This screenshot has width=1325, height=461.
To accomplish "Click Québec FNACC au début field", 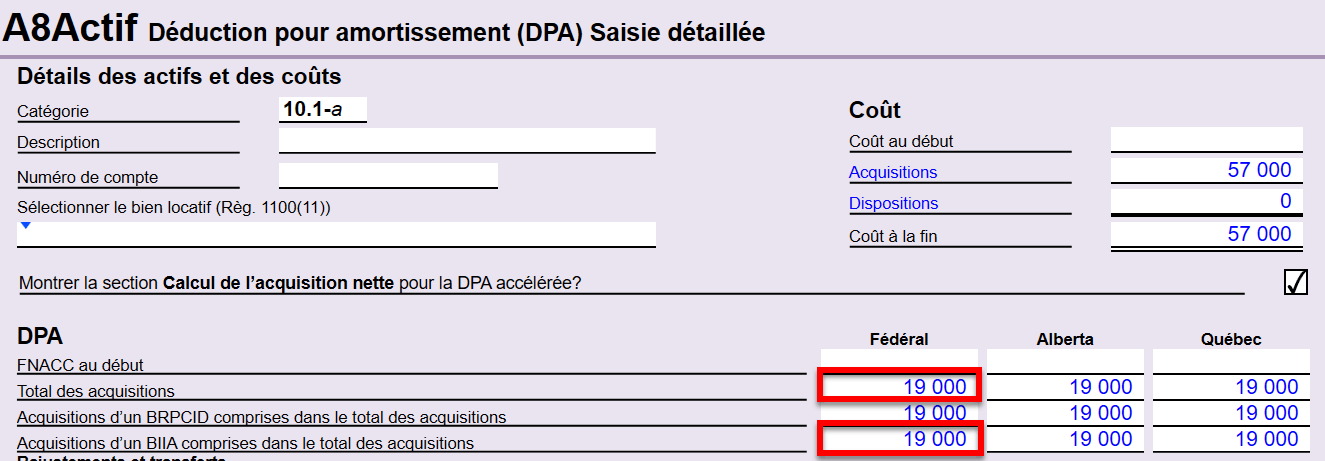I will pos(1230,361).
